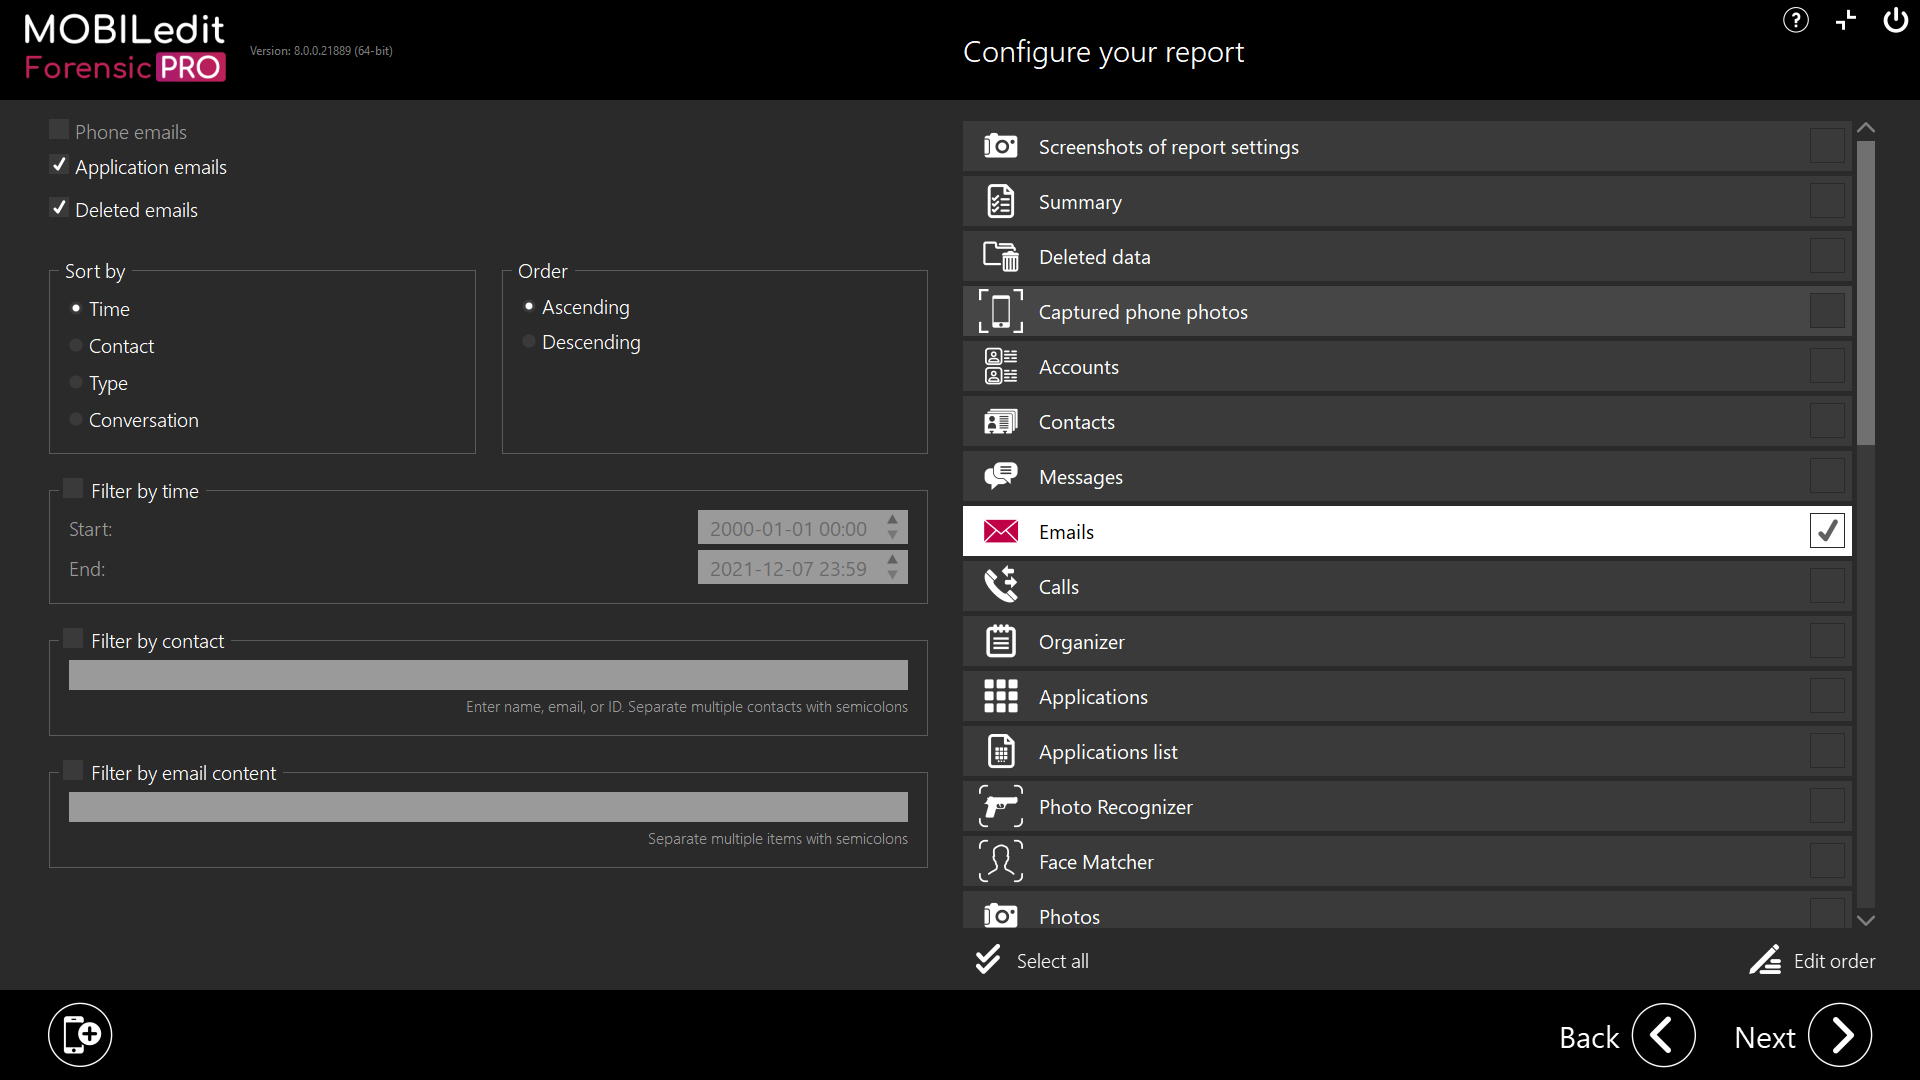Viewport: 1920px width, 1080px height.
Task: Click the Select all checkmark icon
Action: coord(988,960)
